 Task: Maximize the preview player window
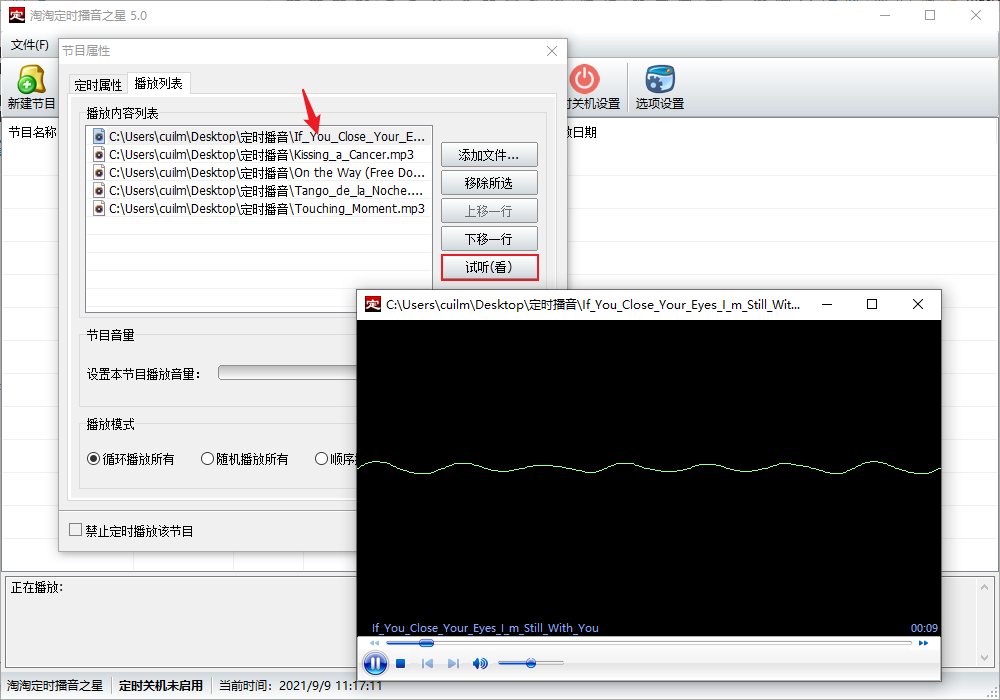click(872, 304)
